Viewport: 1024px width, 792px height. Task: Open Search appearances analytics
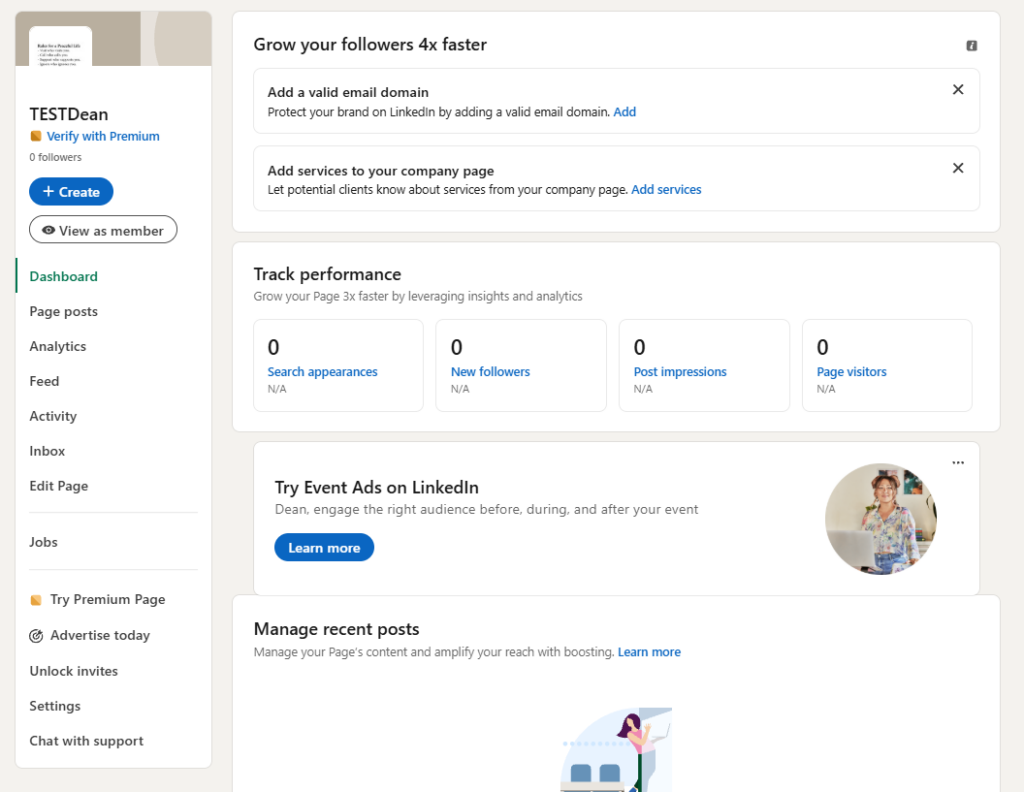pos(322,372)
